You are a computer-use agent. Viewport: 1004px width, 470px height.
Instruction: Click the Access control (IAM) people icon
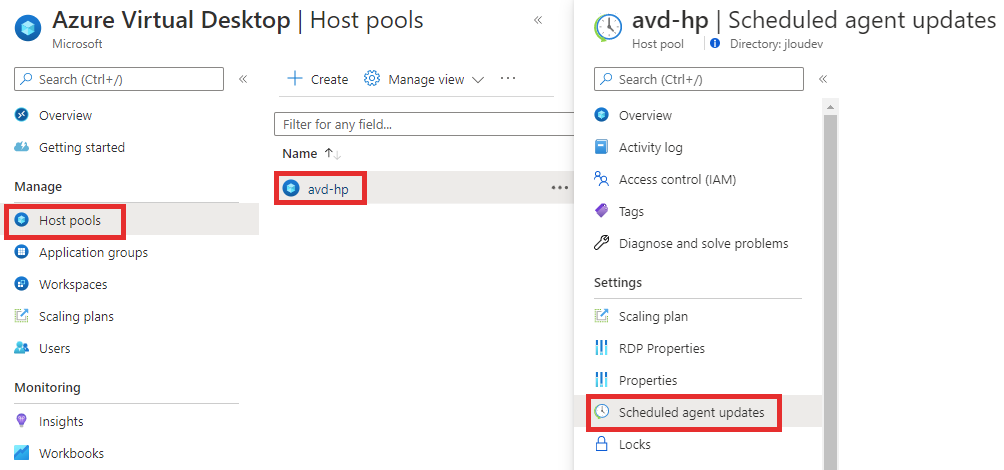click(601, 179)
